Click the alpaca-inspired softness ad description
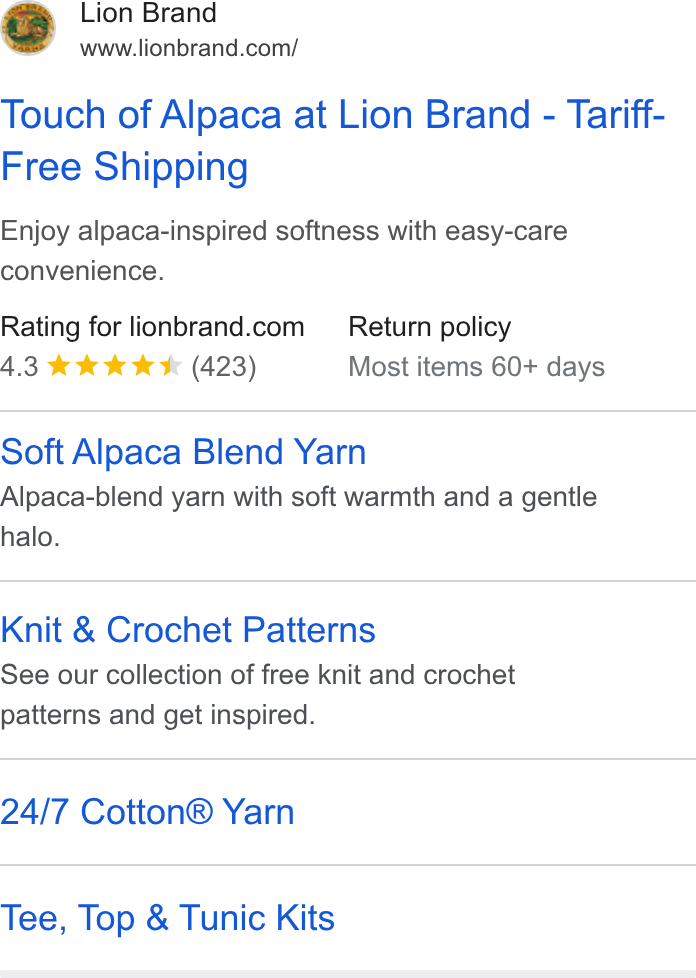The width and height of the screenshot is (696, 978). click(x=284, y=251)
